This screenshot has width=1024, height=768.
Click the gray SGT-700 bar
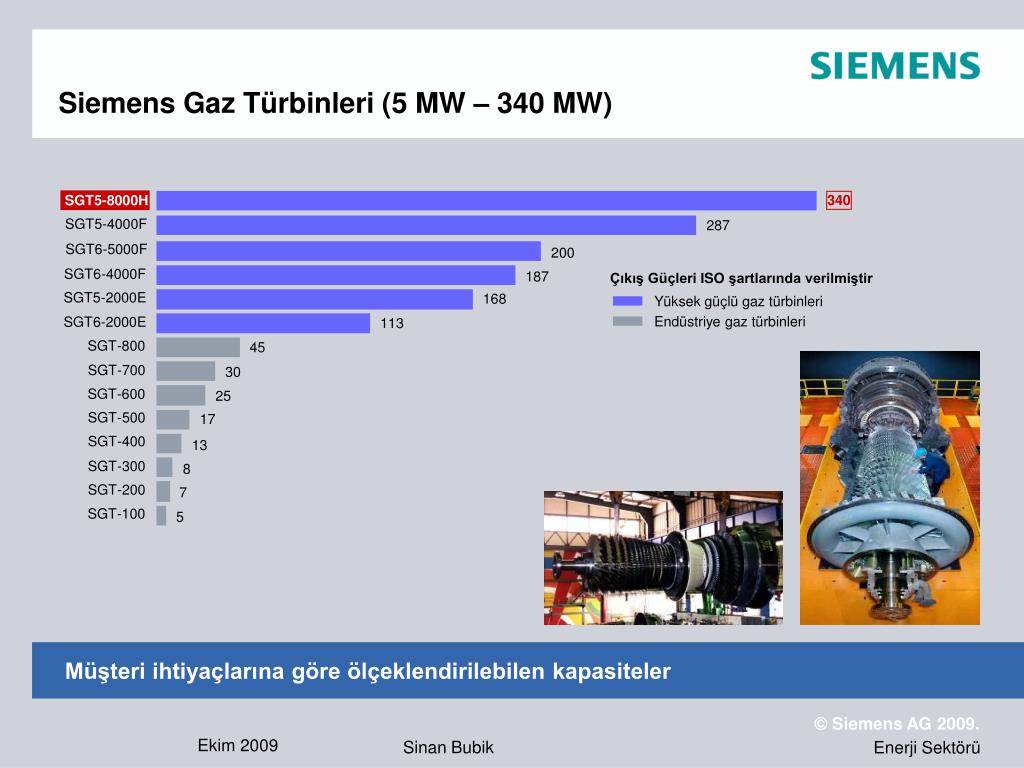coord(186,371)
